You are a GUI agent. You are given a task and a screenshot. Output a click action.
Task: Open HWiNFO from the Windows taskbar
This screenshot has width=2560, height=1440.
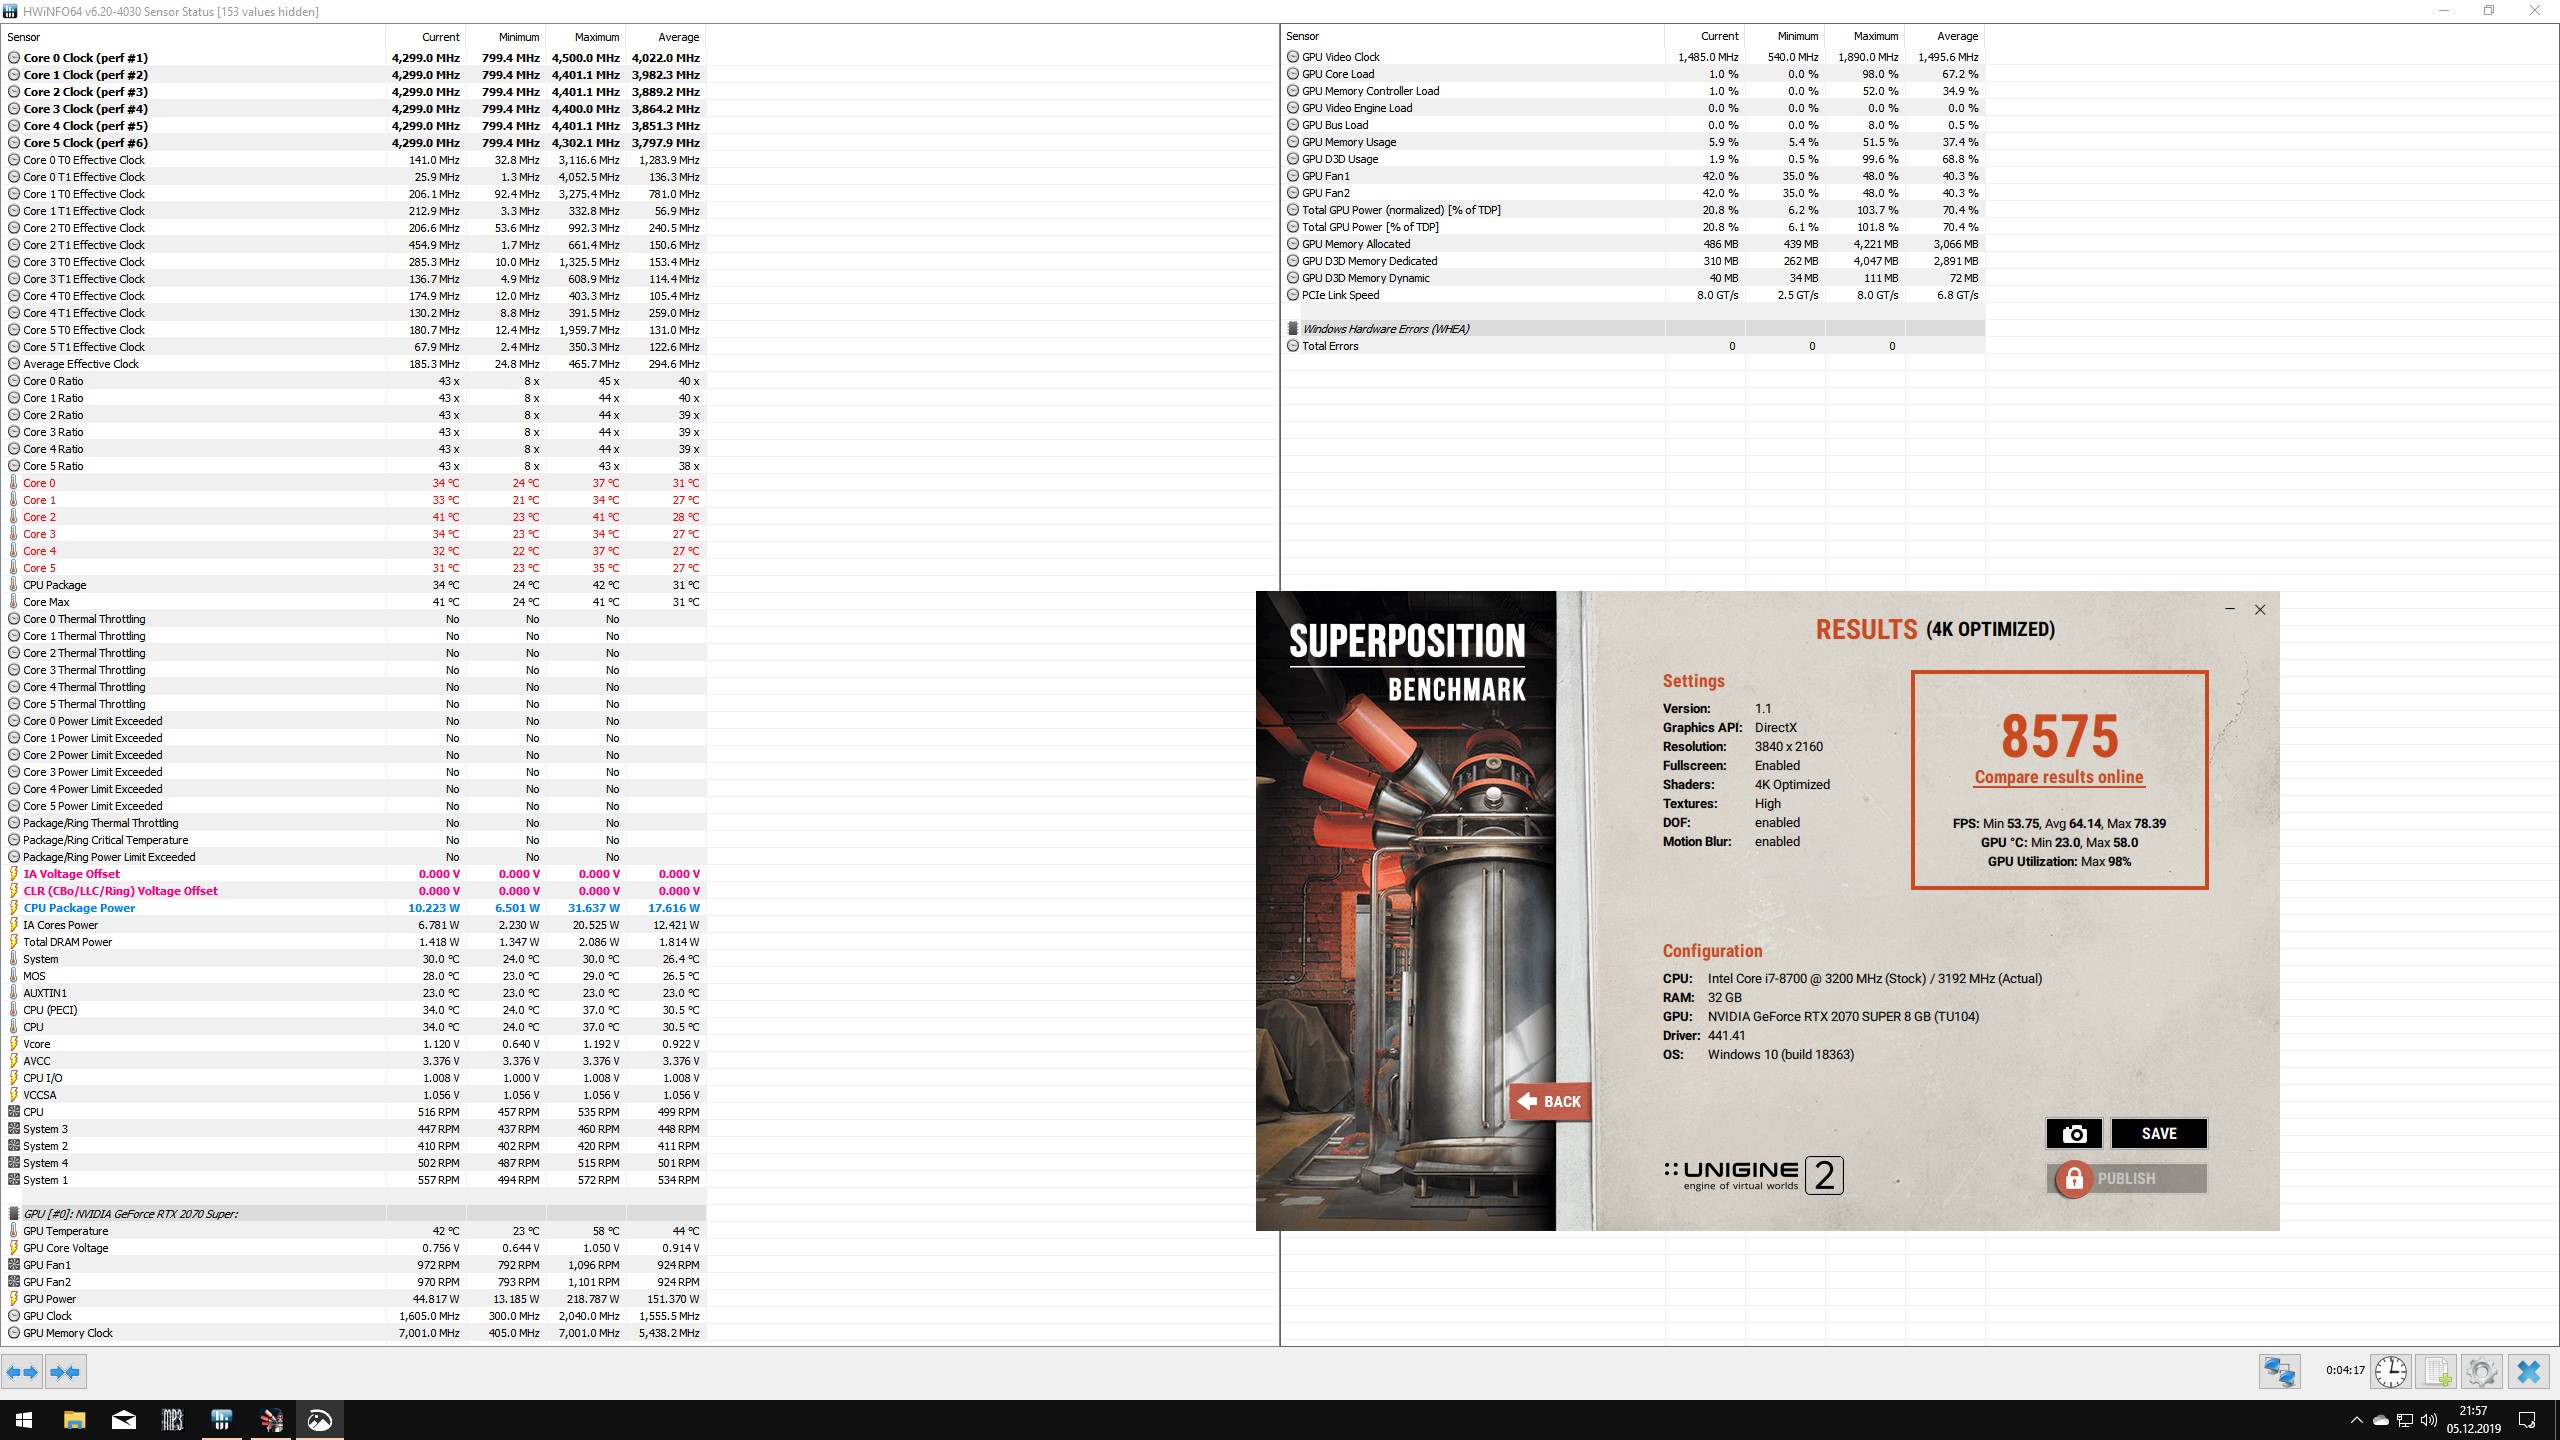click(x=222, y=1419)
